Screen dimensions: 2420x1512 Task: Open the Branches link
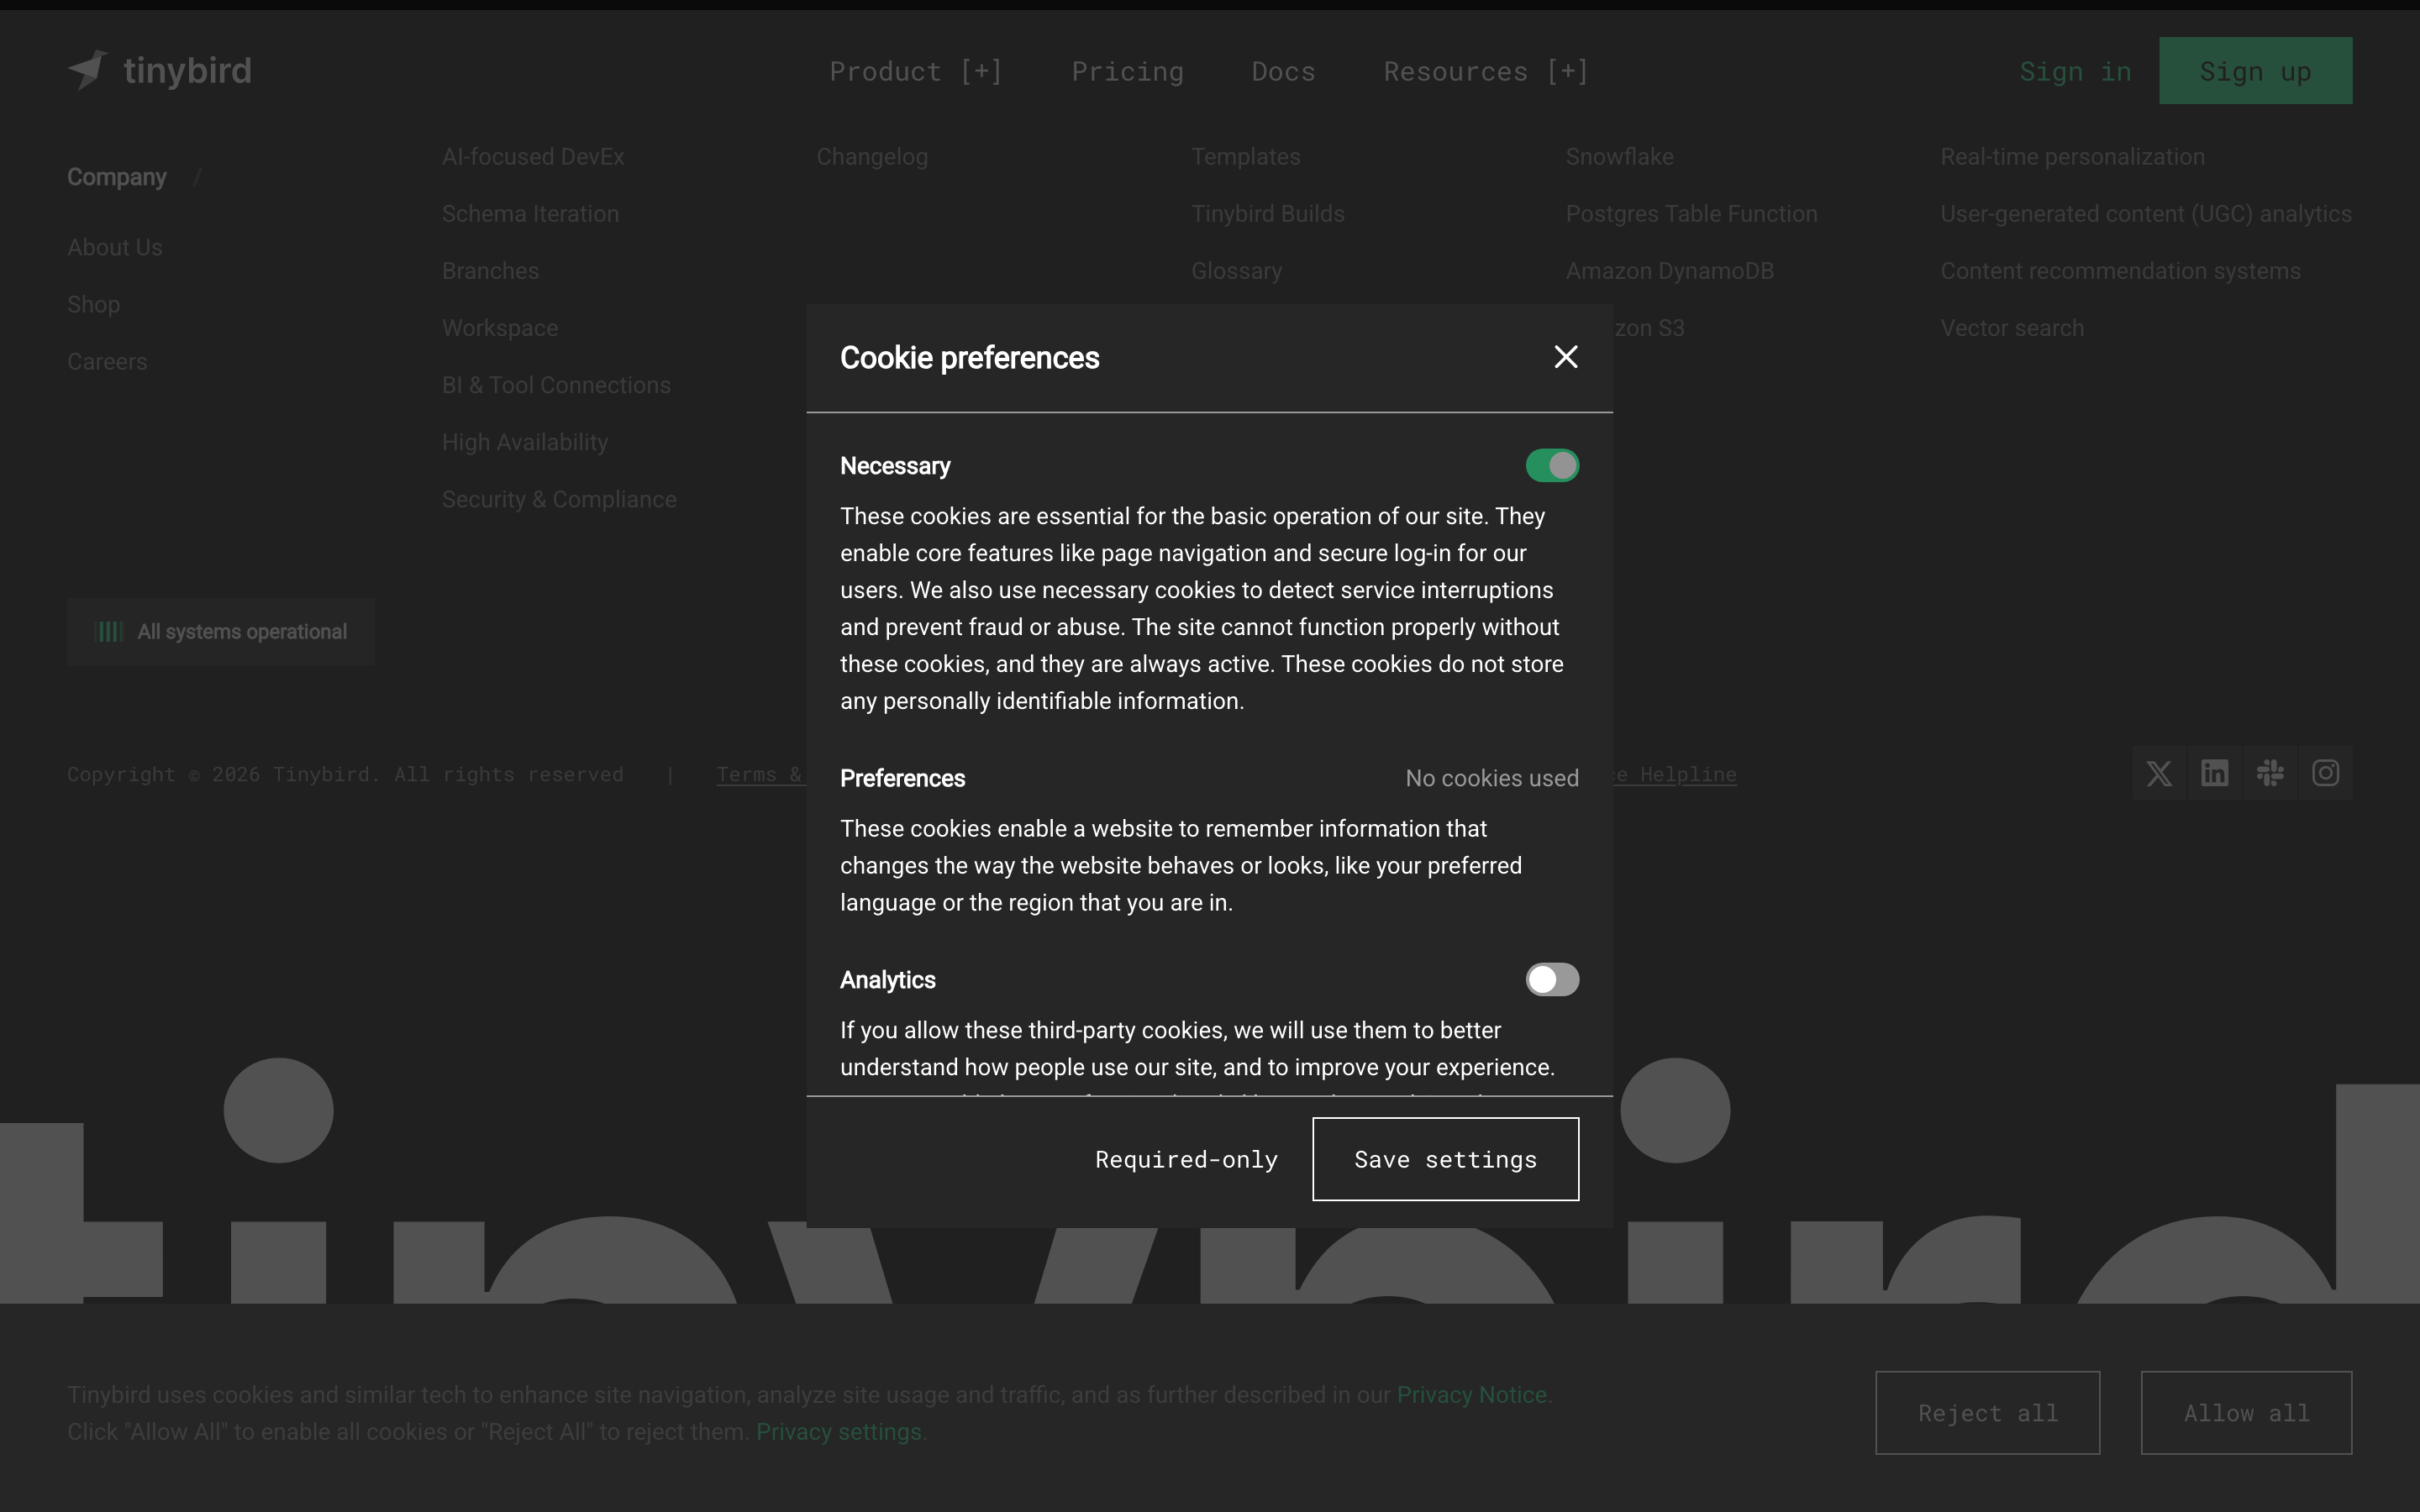tap(490, 271)
